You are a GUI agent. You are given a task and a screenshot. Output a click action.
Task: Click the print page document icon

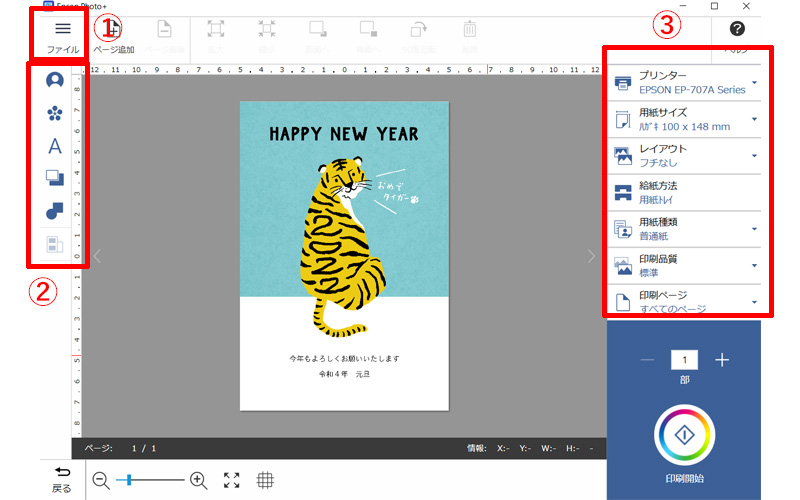point(622,302)
